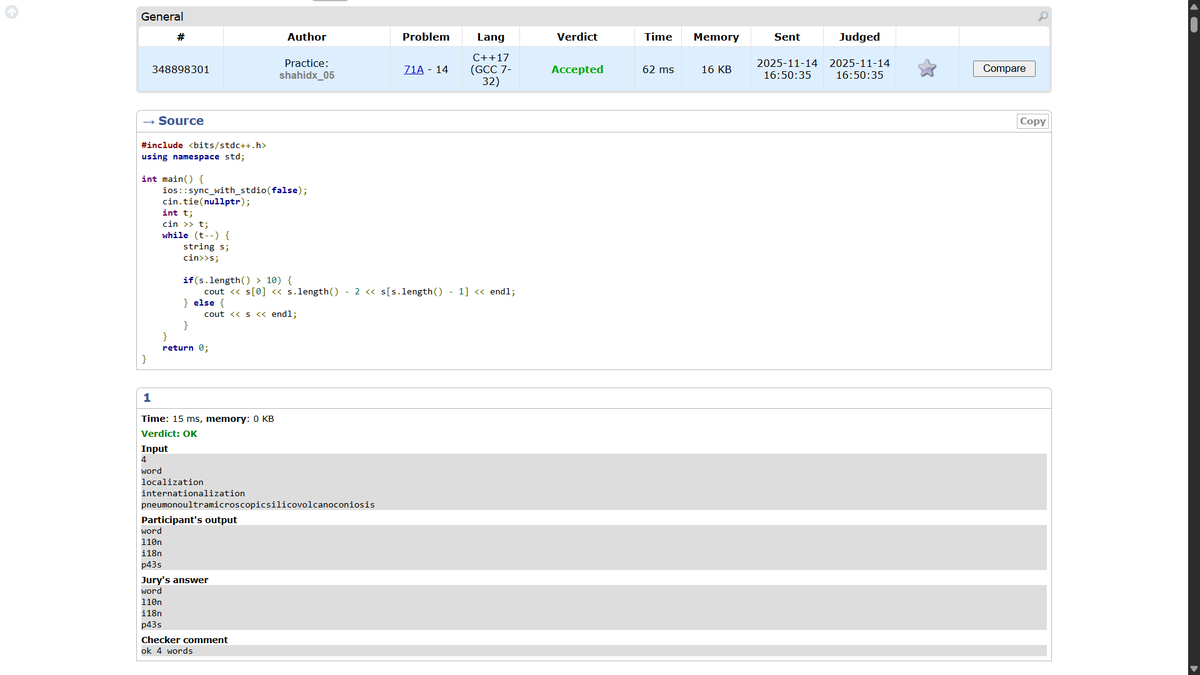Click the 'cout << s << endl;' line

click(x=250, y=313)
